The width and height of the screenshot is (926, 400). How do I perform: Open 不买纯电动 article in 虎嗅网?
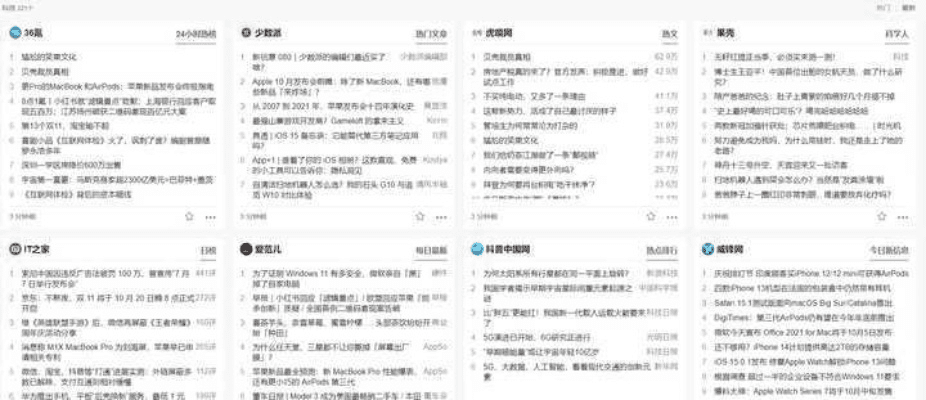pos(534,96)
